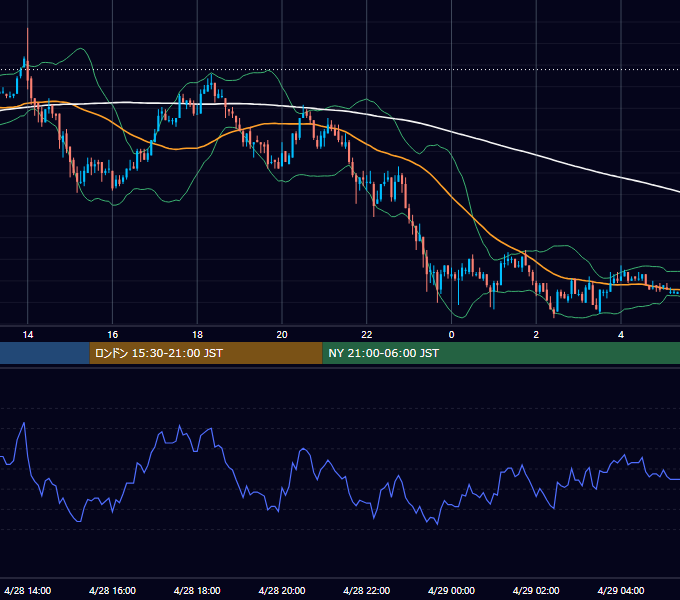680x600 pixels.
Task: Click the 4/29 02:00 date label
Action: [x=536, y=590]
